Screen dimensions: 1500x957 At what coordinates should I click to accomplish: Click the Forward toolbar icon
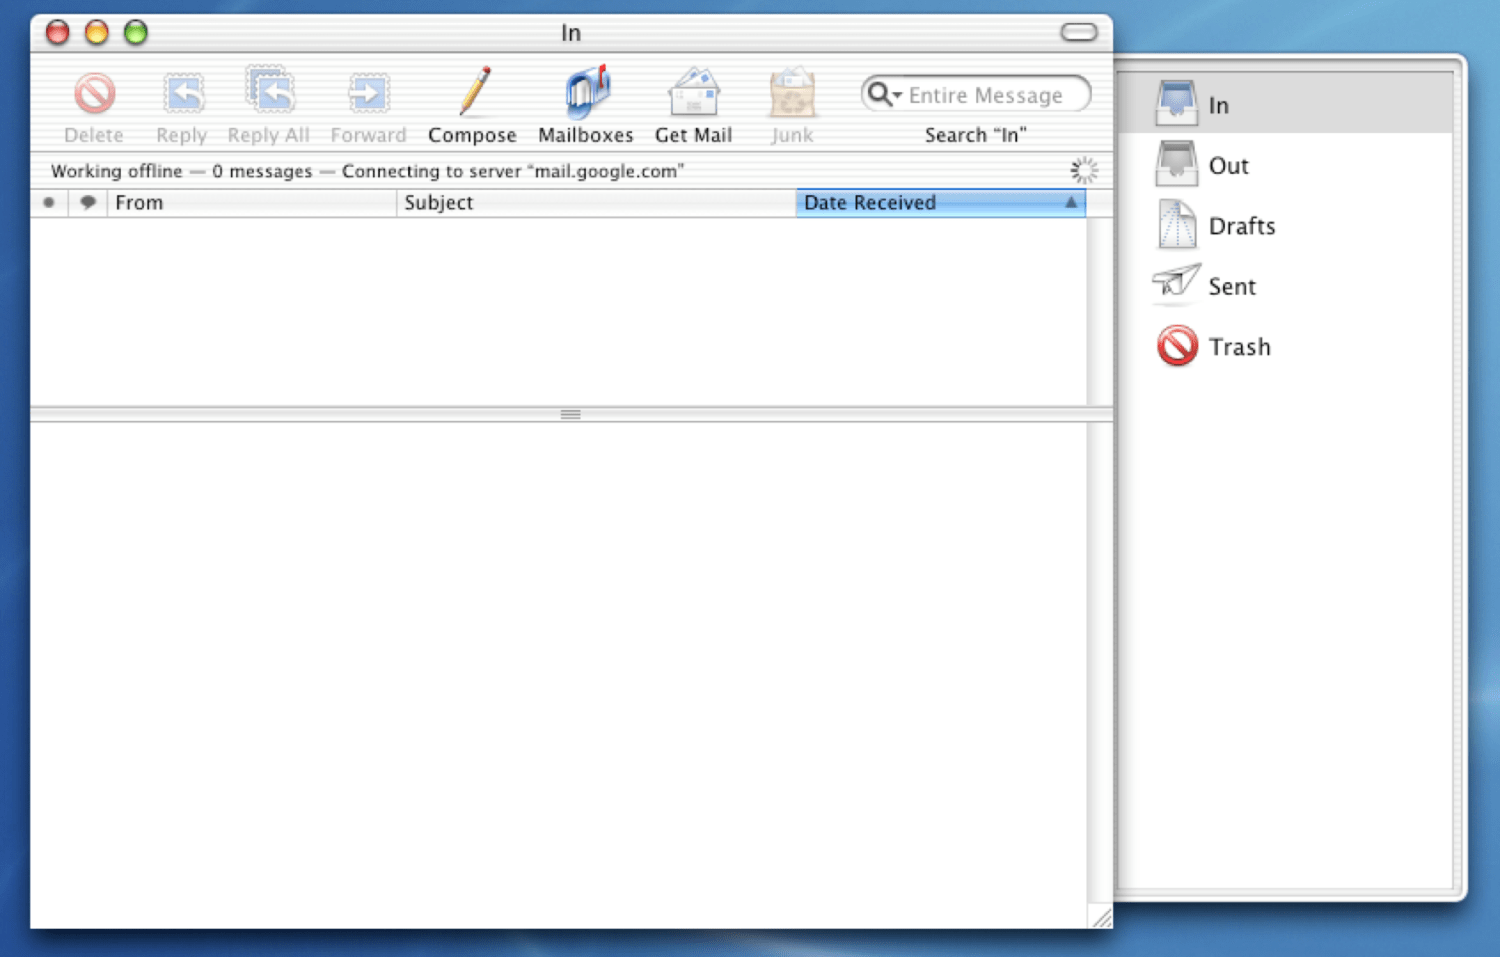click(x=368, y=94)
